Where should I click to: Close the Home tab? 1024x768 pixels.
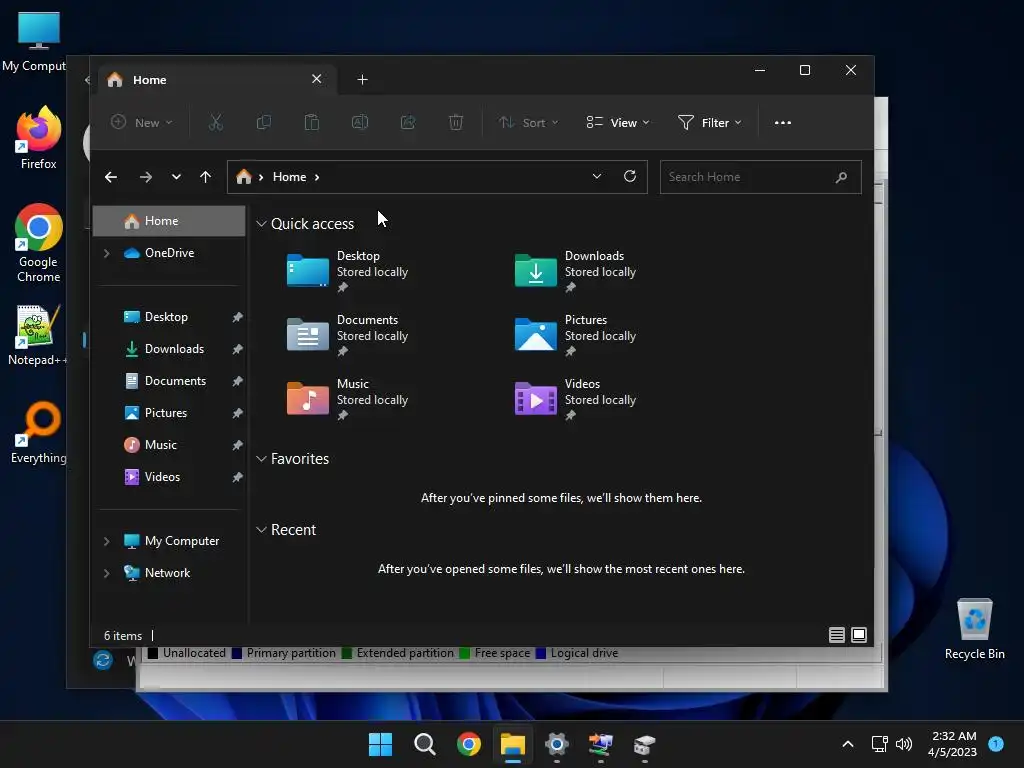tap(317, 79)
